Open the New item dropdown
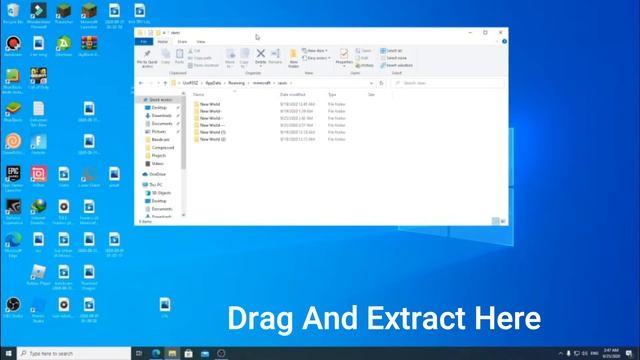640x360 pixels. (315, 51)
